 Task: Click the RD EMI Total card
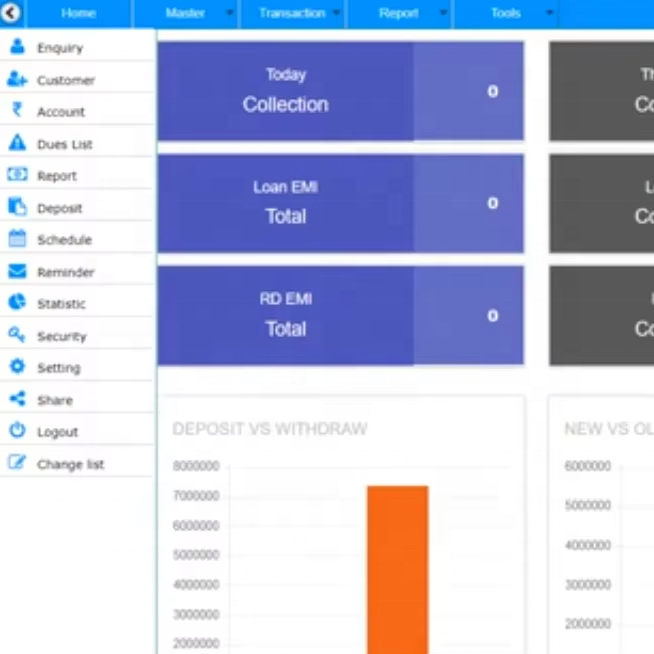pyautogui.click(x=340, y=315)
